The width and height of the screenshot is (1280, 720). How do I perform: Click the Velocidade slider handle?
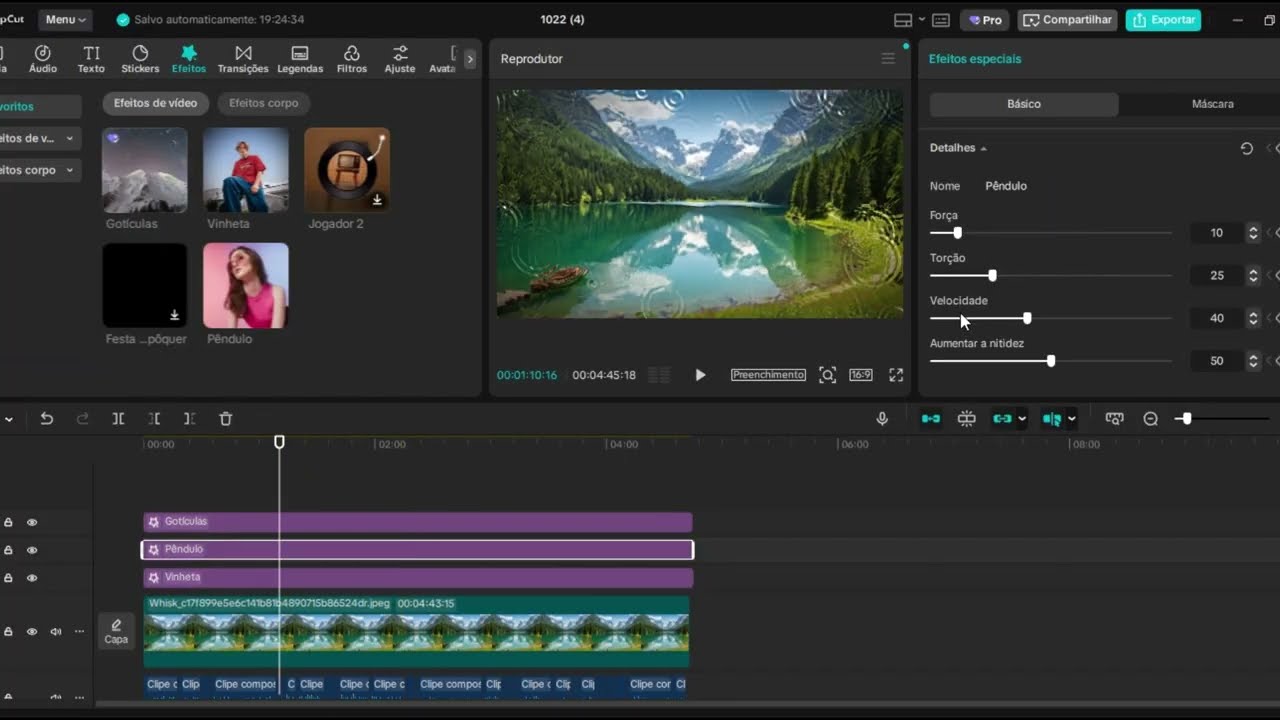point(1027,318)
